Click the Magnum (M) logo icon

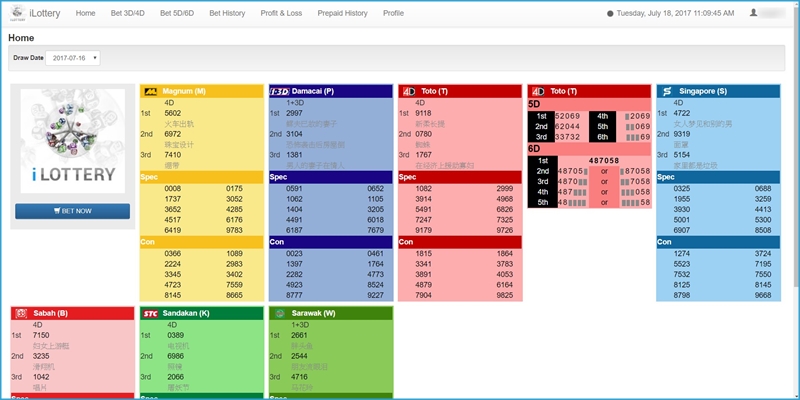tap(150, 91)
